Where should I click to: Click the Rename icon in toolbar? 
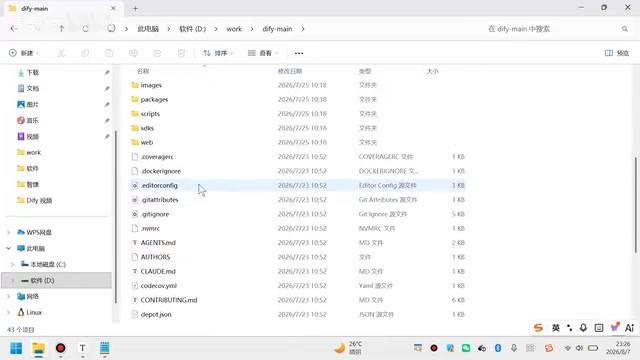tap(133, 53)
